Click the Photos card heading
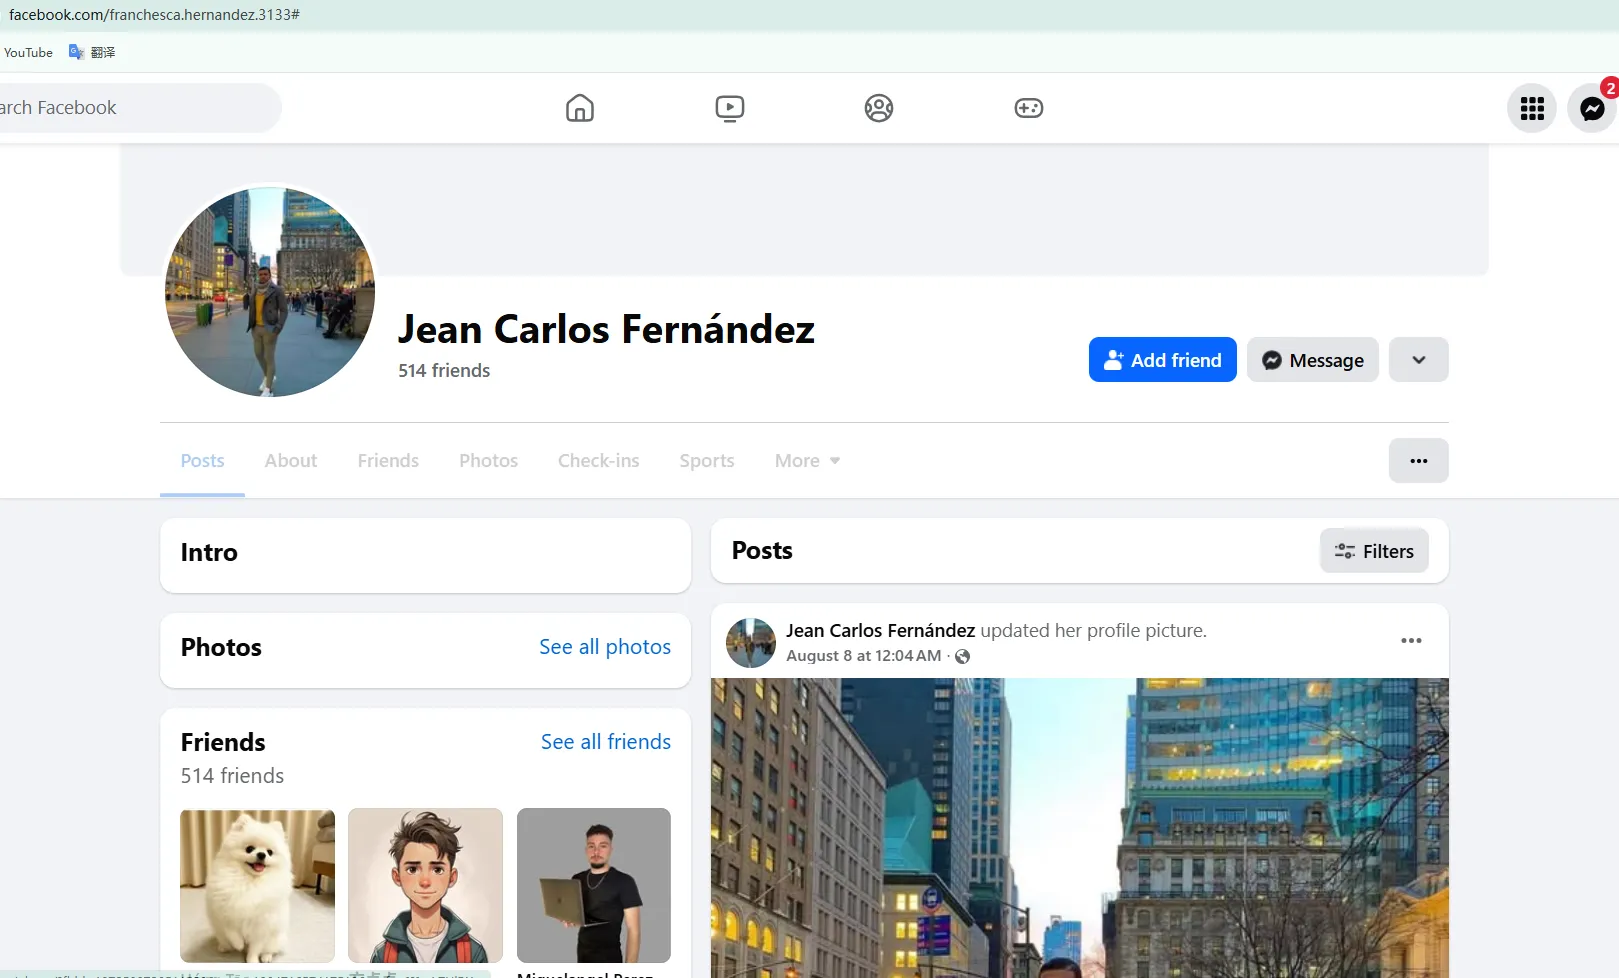The image size is (1619, 978). [x=221, y=647]
